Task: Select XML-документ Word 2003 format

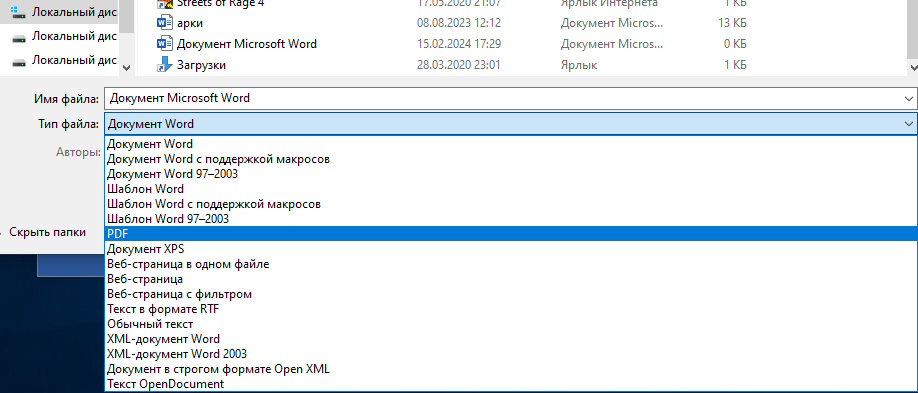Action: [x=511, y=354]
